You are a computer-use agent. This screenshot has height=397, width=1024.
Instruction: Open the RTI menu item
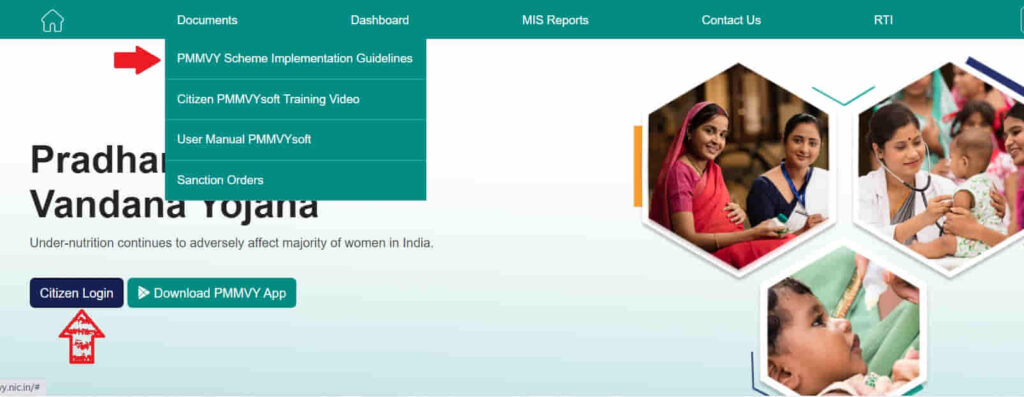coord(883,20)
